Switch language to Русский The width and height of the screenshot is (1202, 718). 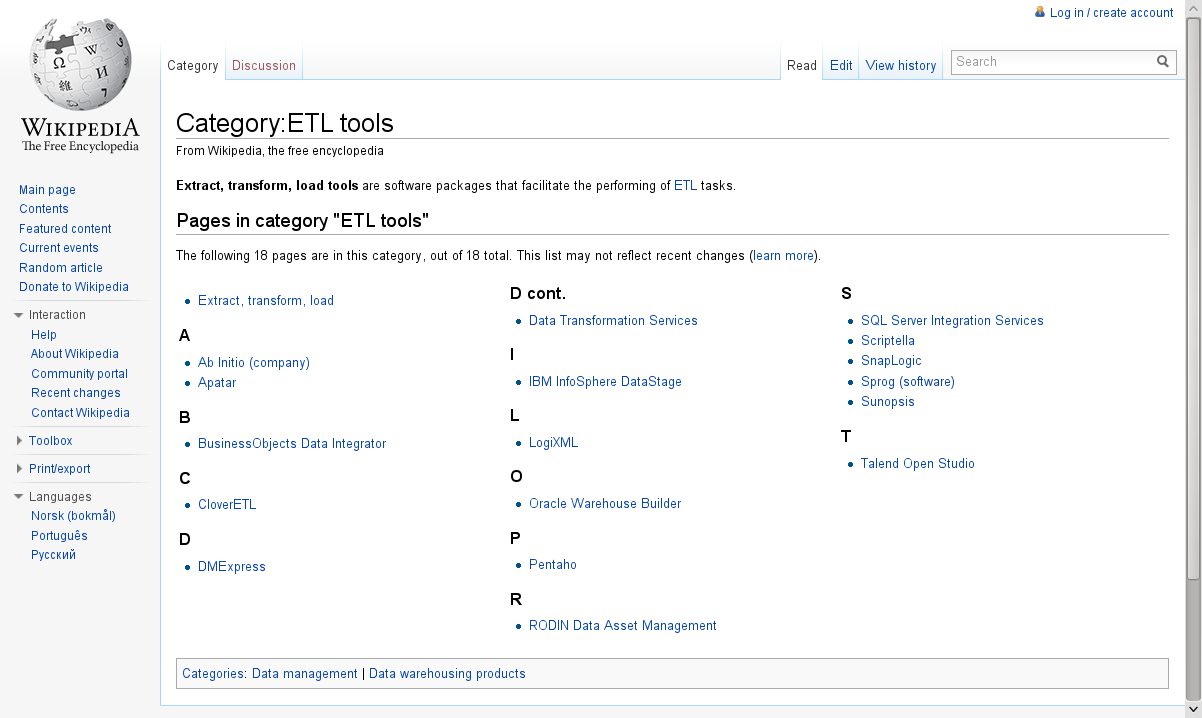53,555
